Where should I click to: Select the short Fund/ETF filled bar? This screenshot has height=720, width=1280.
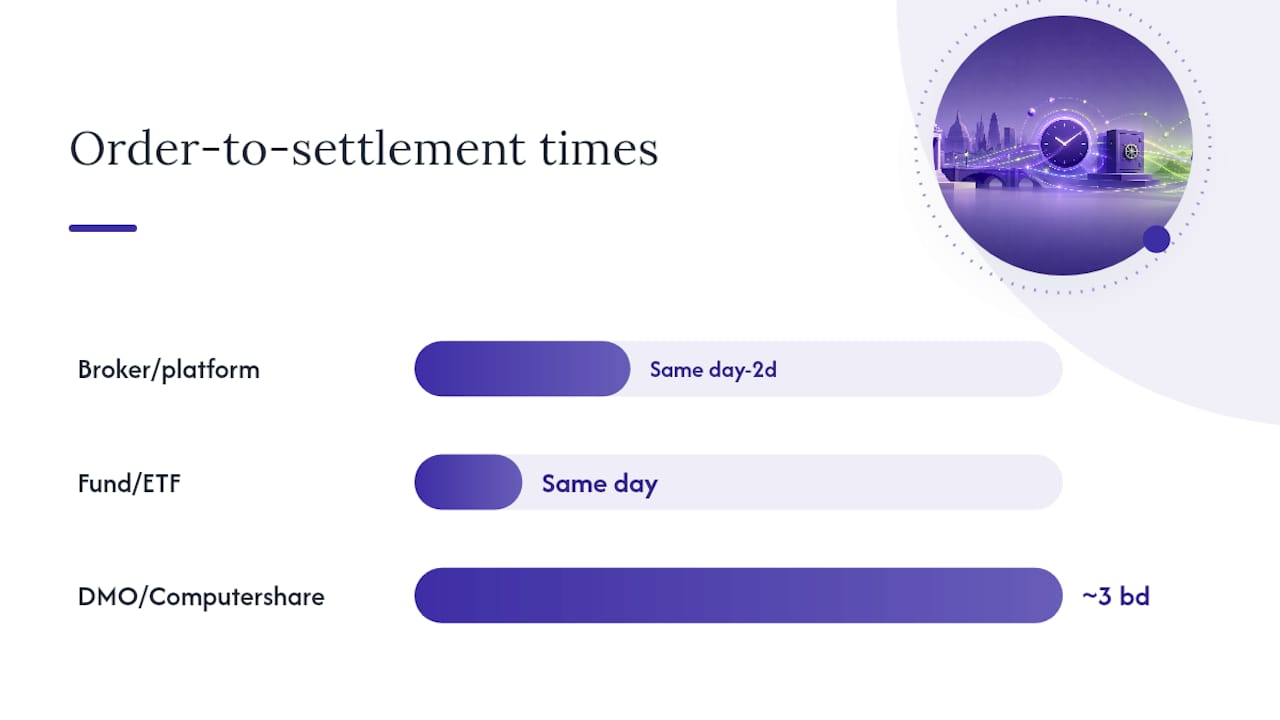tap(468, 482)
